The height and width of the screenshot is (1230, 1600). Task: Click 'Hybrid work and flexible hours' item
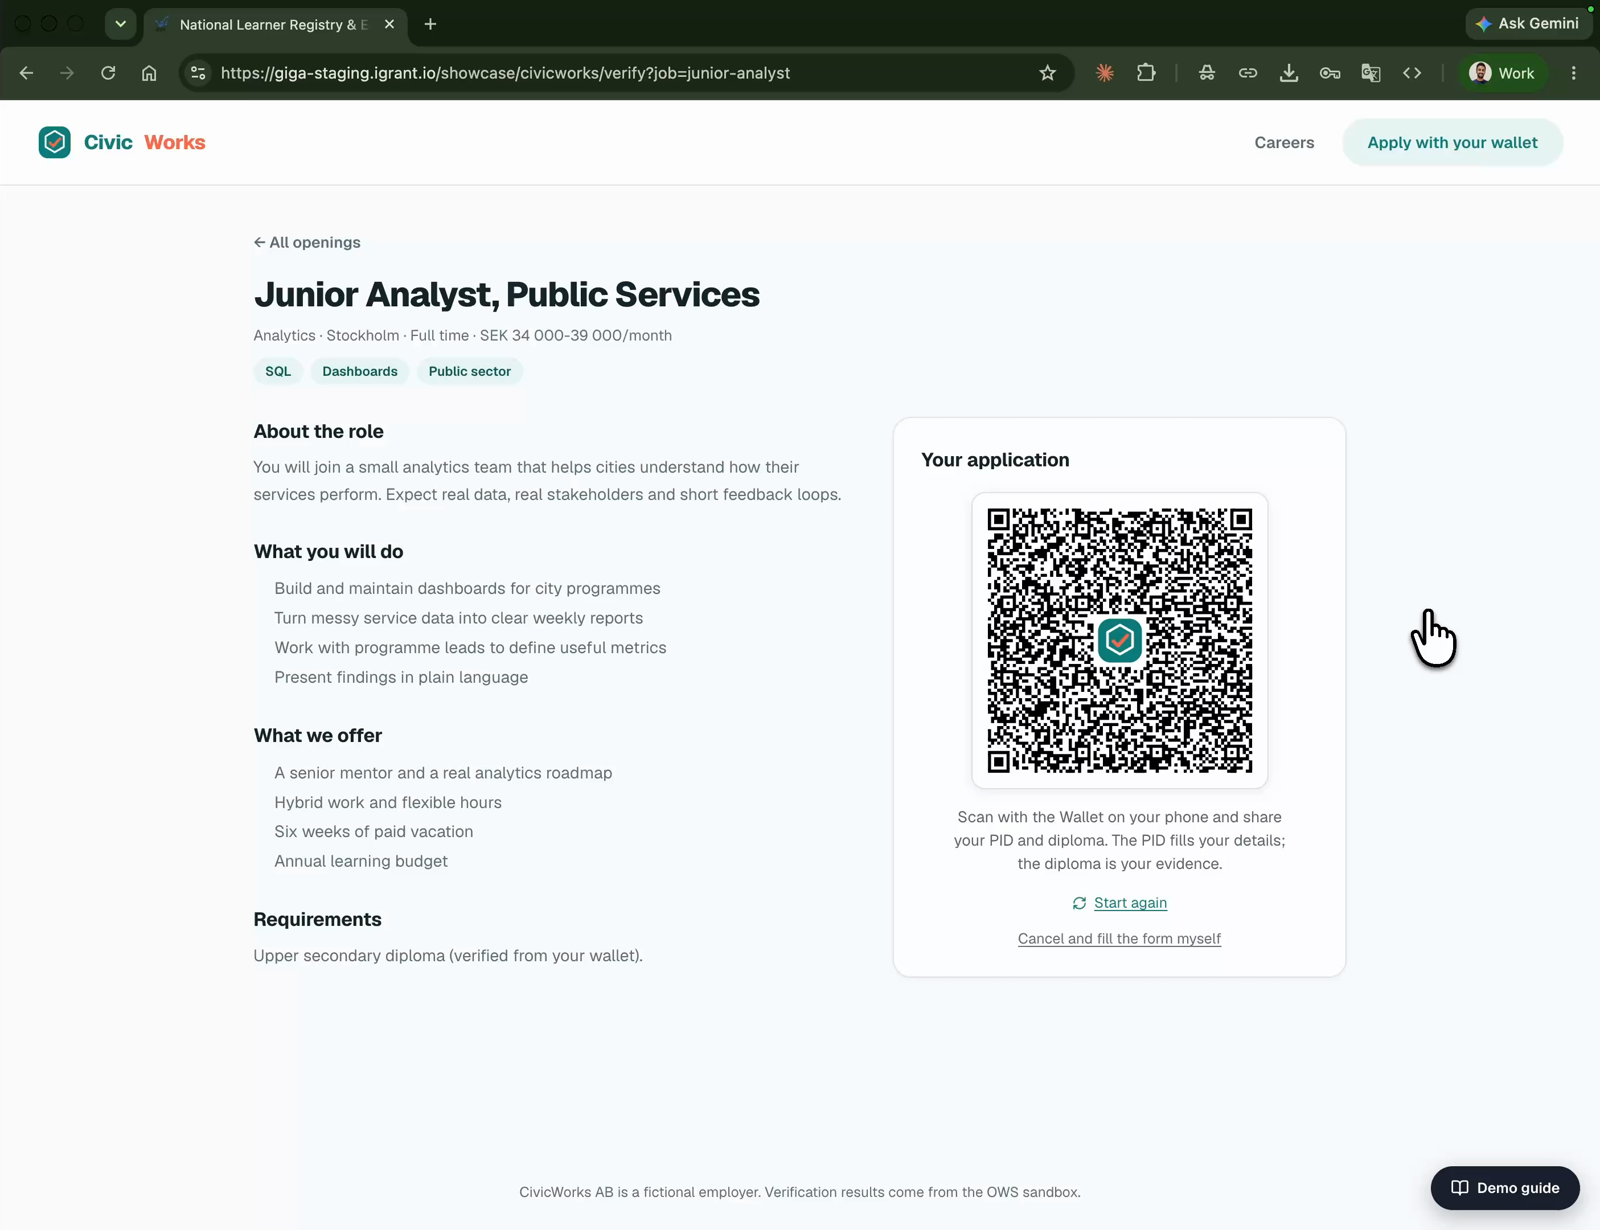388,802
